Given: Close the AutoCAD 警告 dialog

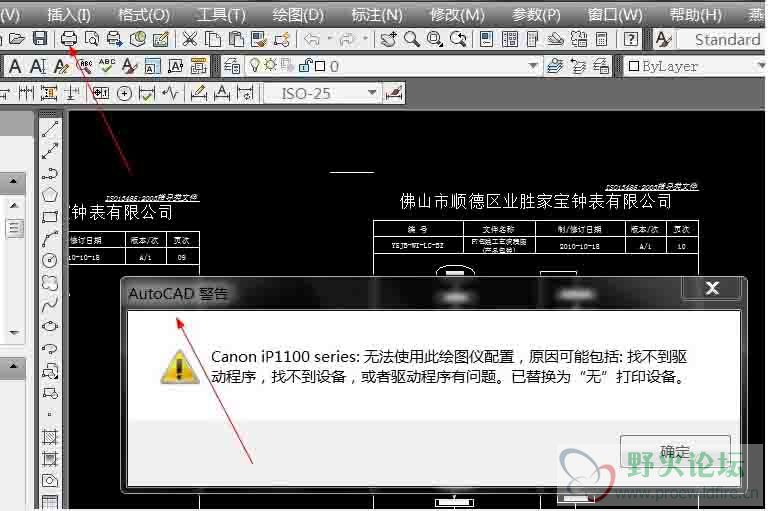Looking at the screenshot, I should (713, 288).
